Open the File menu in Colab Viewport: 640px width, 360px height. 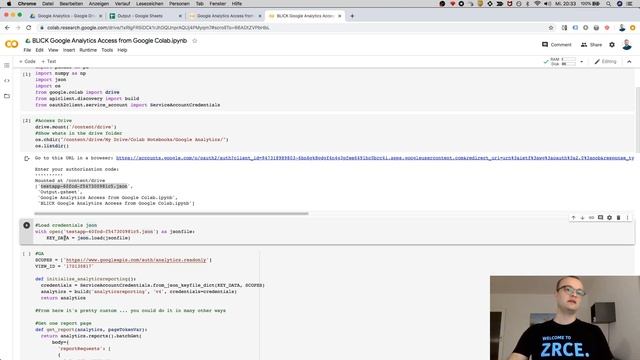point(27,50)
